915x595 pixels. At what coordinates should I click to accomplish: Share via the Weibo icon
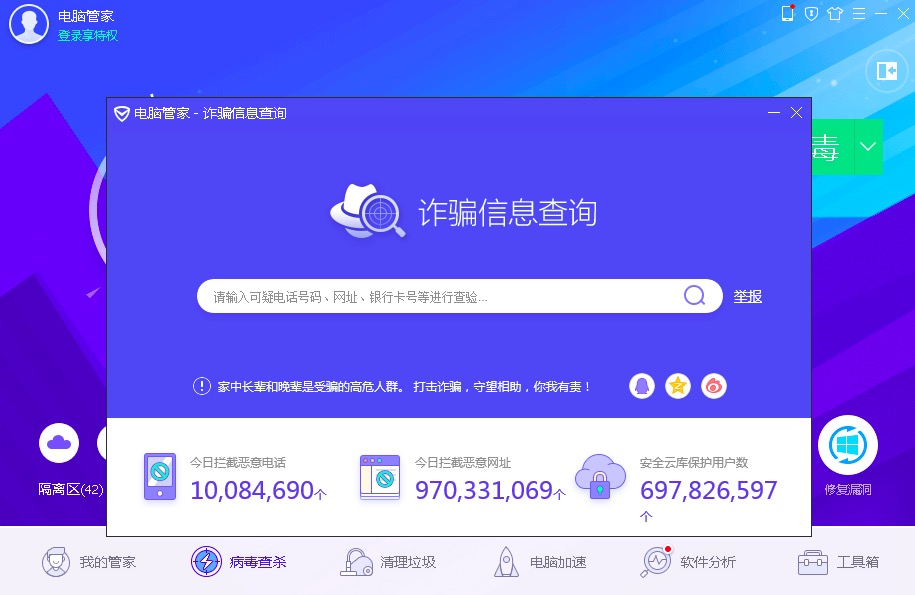[713, 386]
